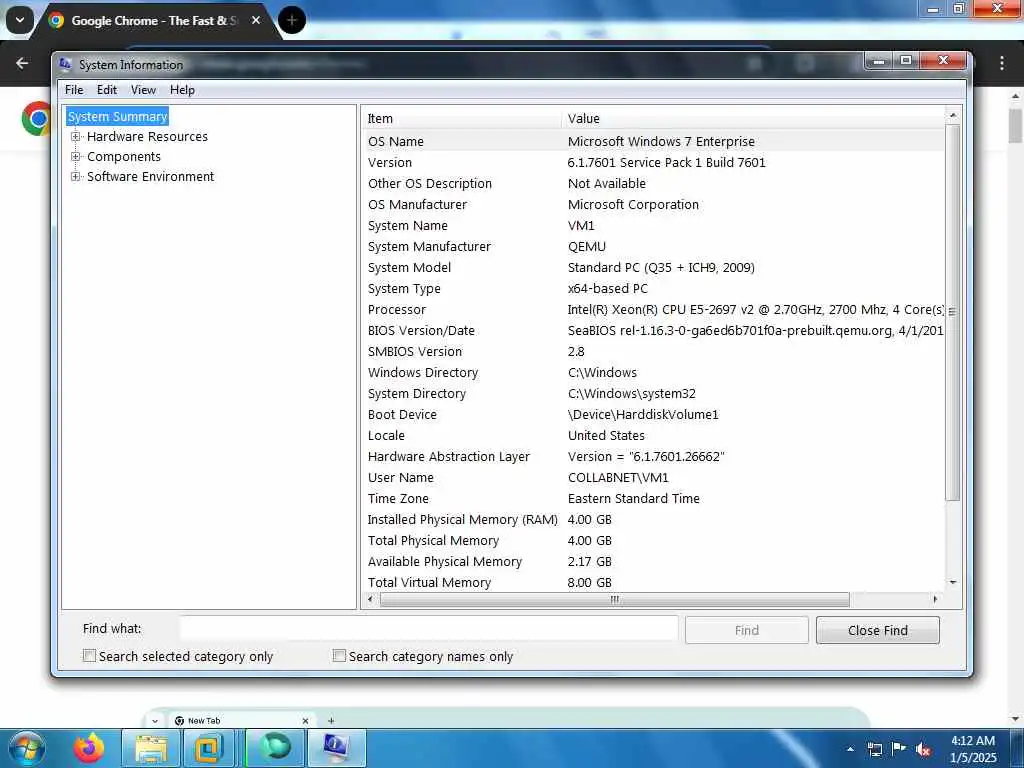Select Available Physical Memory row
The width and height of the screenshot is (1024, 768).
click(x=653, y=562)
